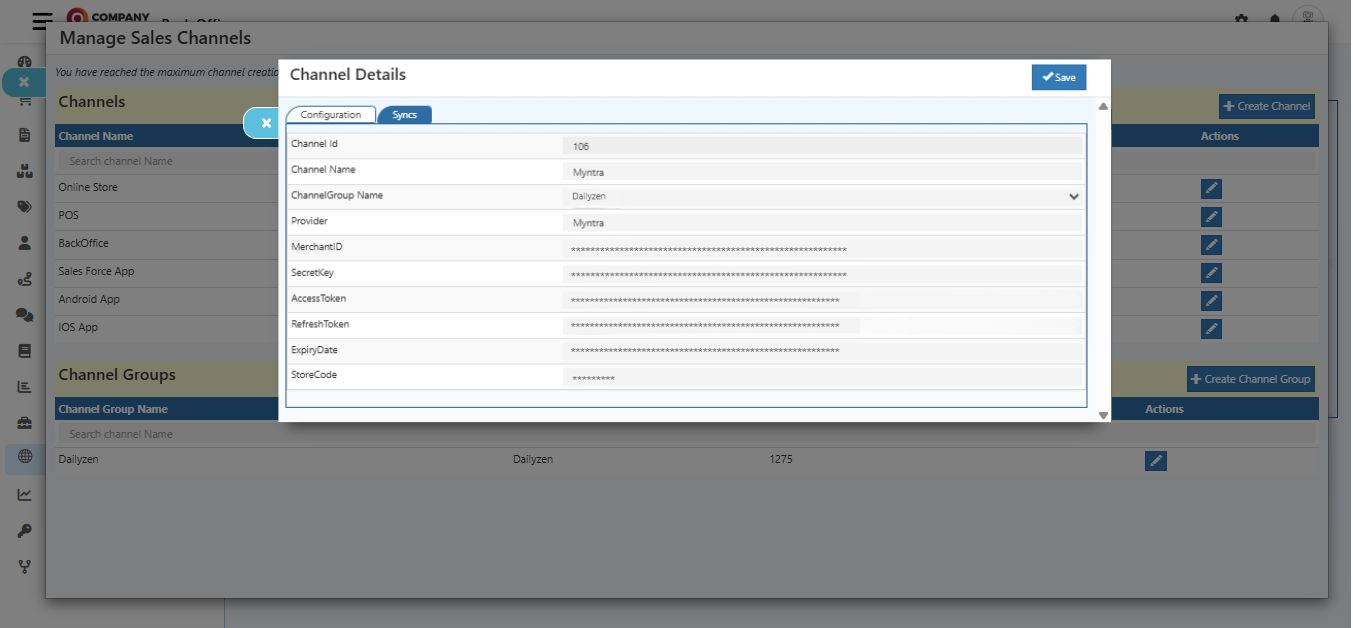
Task: Click the Create Channel button
Action: [1266, 106]
